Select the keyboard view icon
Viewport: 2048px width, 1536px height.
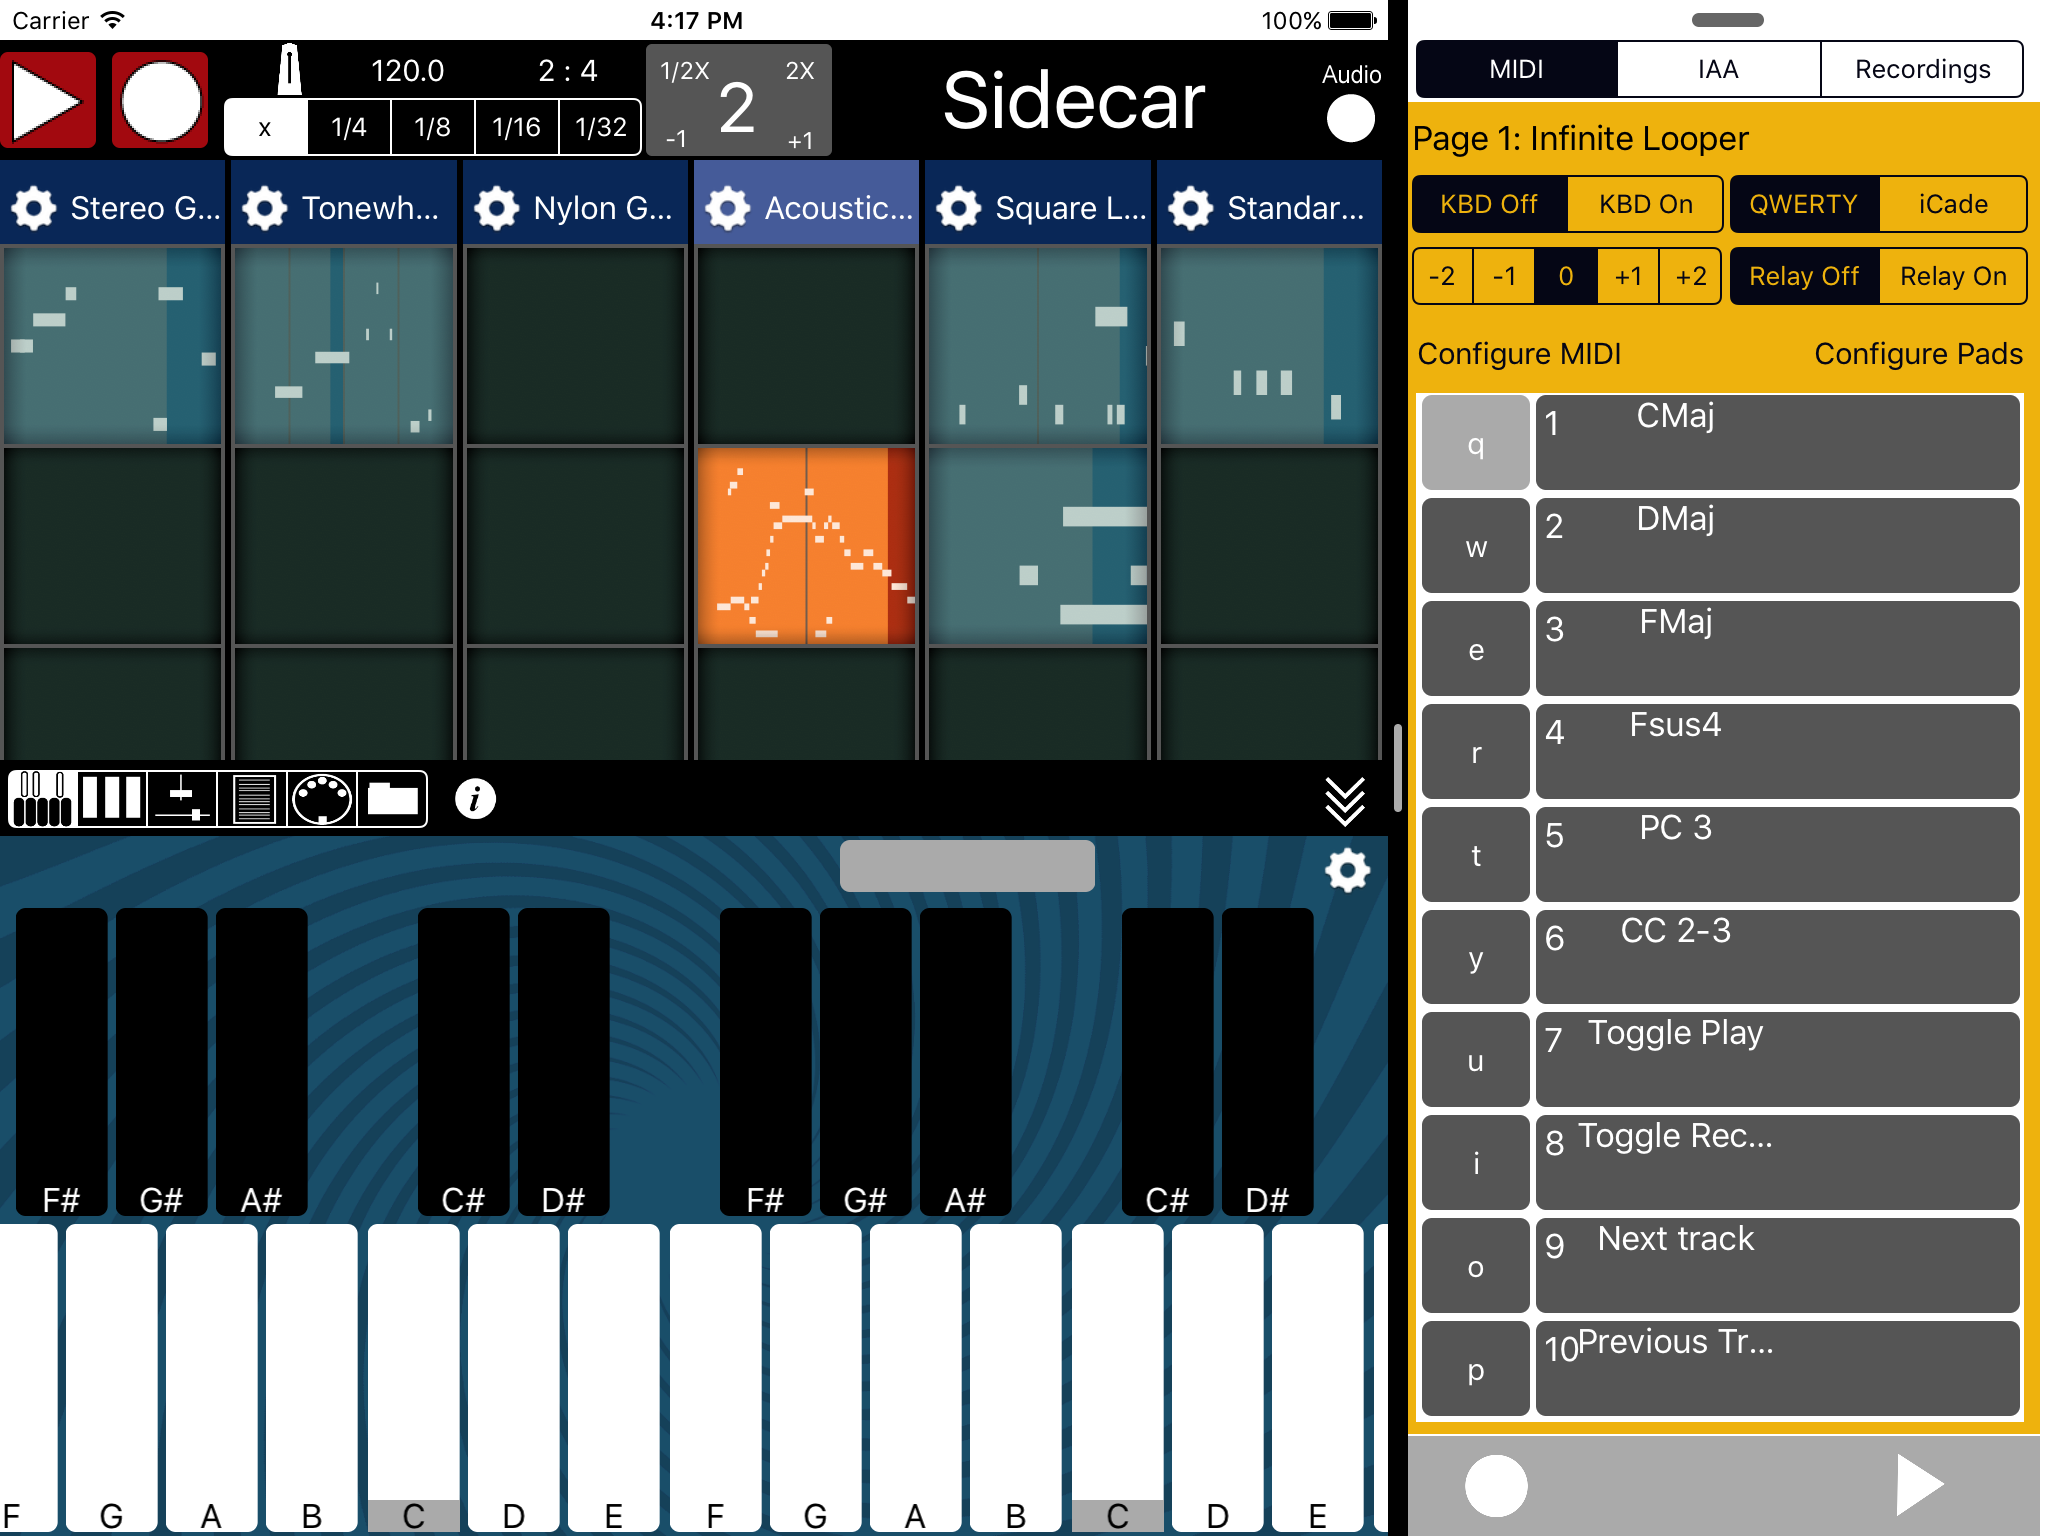pos(42,799)
